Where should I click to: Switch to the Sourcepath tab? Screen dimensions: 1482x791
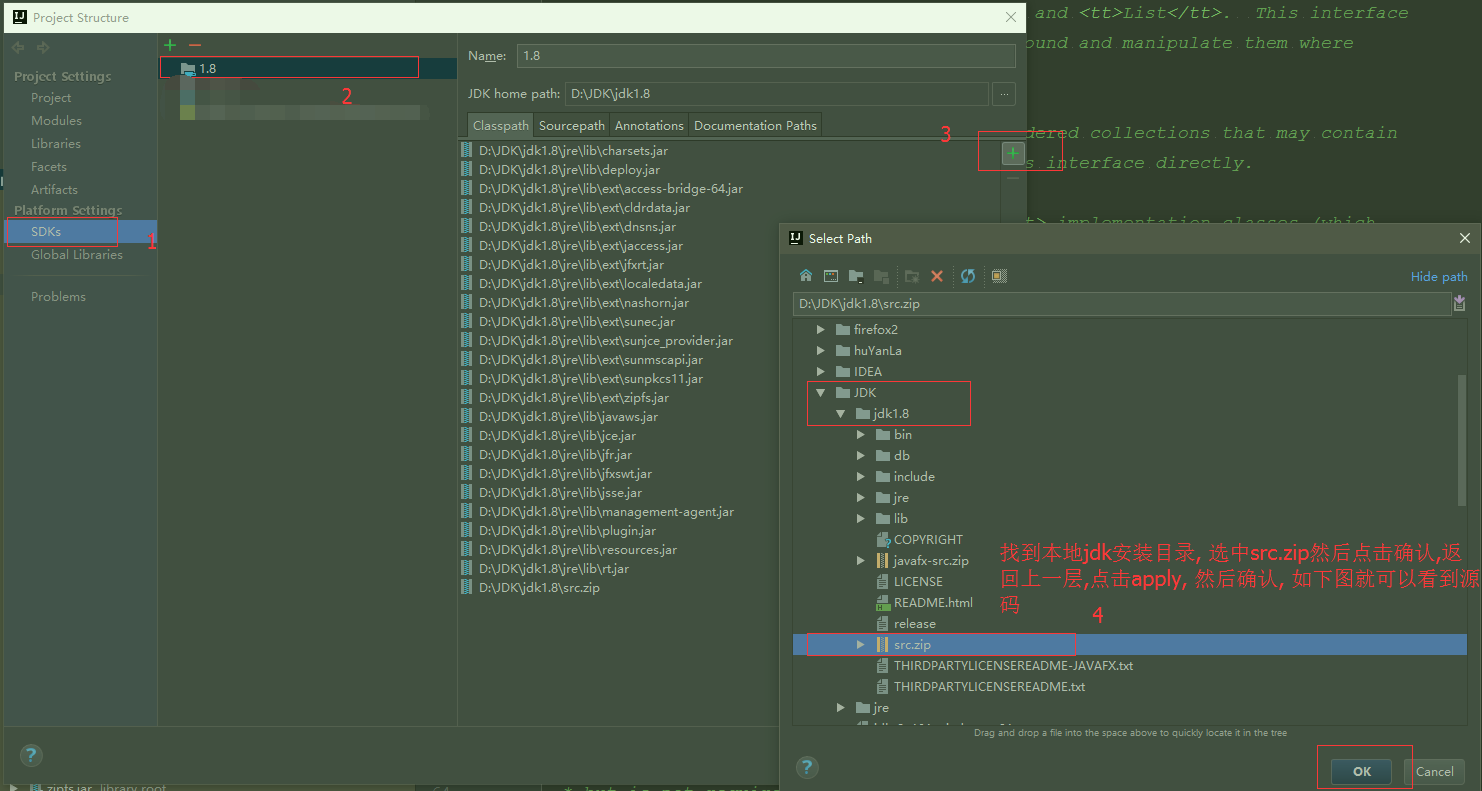(x=572, y=125)
